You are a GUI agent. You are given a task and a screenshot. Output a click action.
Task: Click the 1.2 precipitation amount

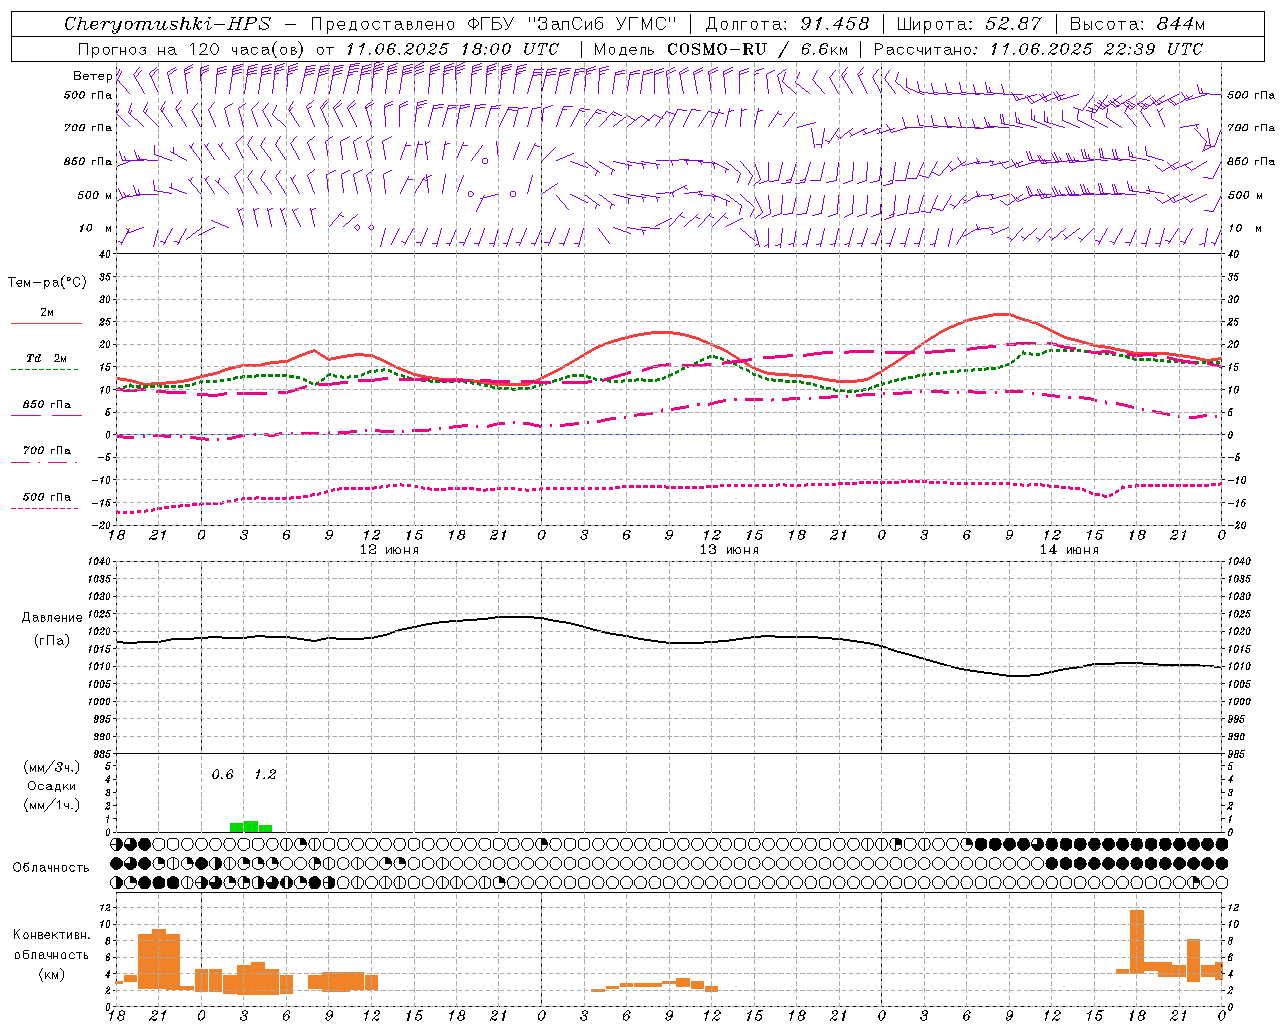point(265,775)
